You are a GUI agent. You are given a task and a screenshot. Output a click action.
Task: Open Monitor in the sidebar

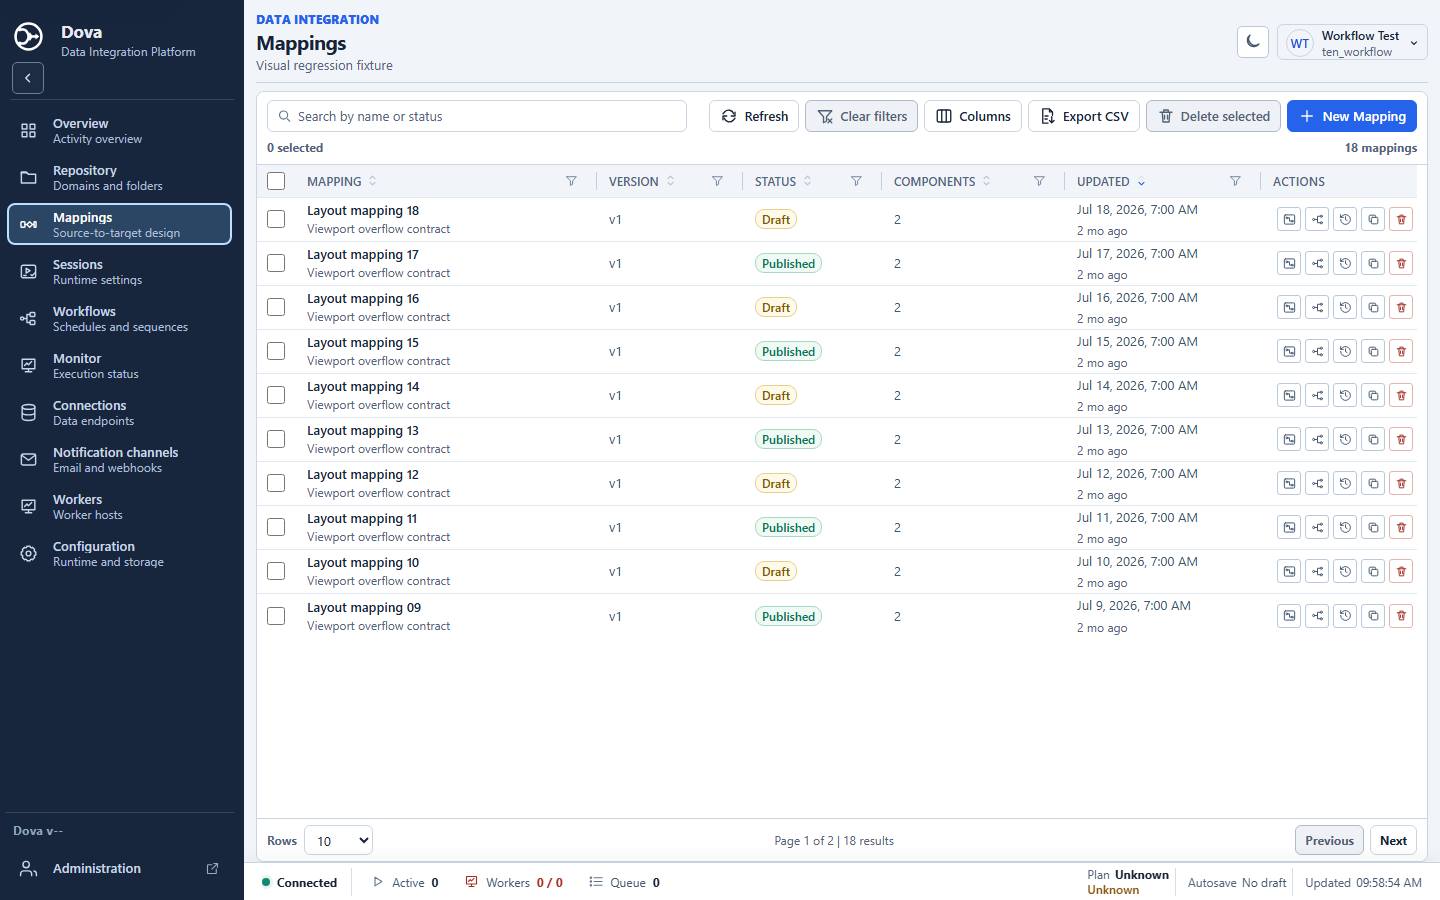point(119,366)
